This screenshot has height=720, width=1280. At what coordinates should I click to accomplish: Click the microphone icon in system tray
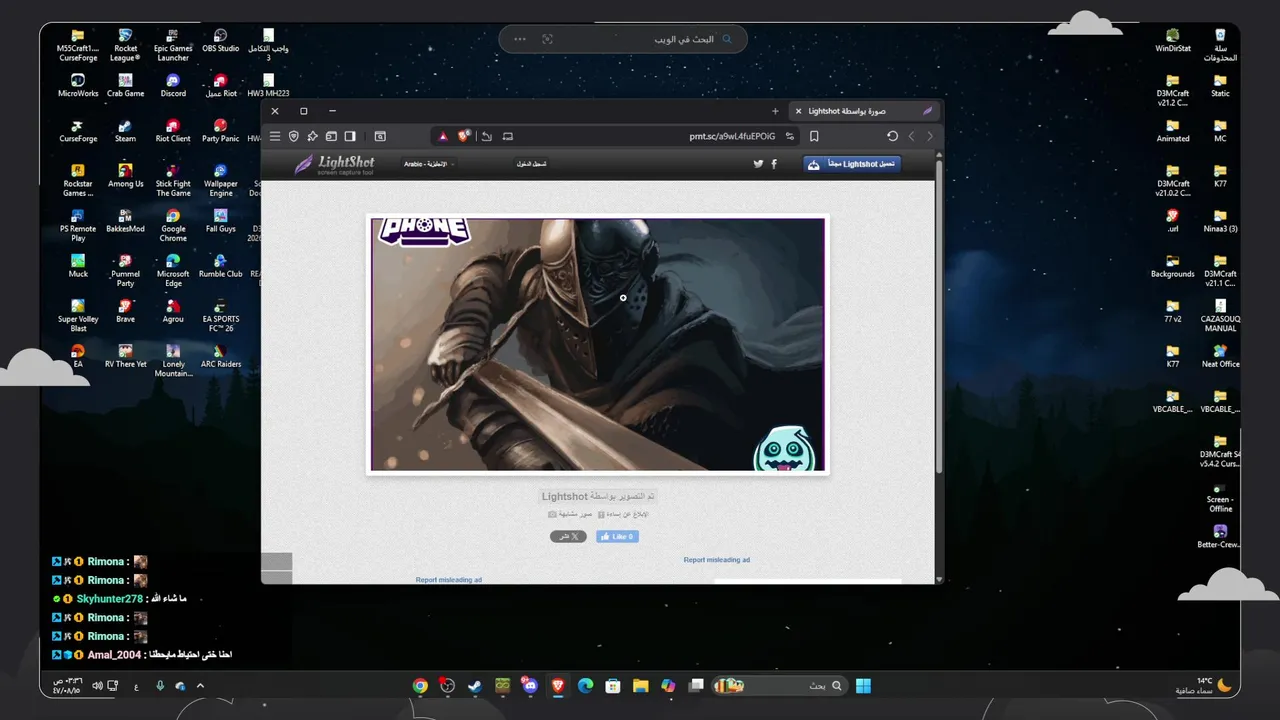(x=160, y=686)
